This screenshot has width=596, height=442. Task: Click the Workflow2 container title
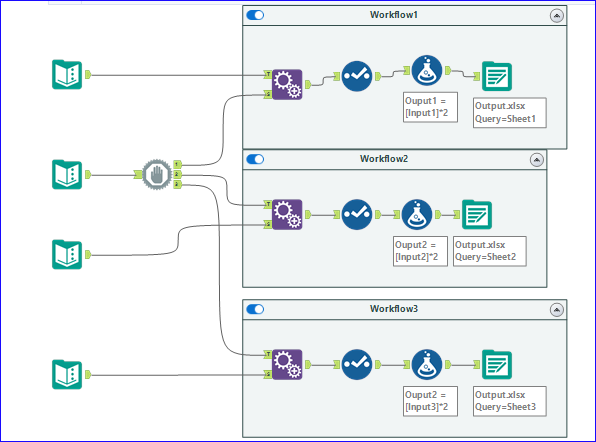point(384,159)
